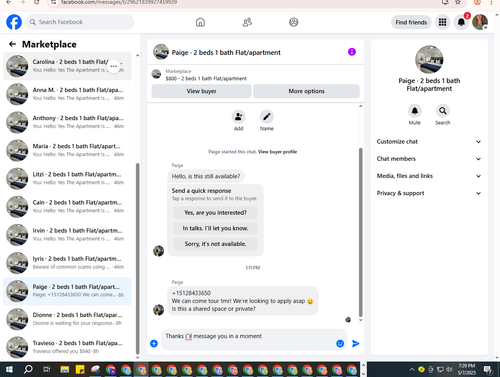Open the three-dot options on Carolina chat

(x=114, y=66)
